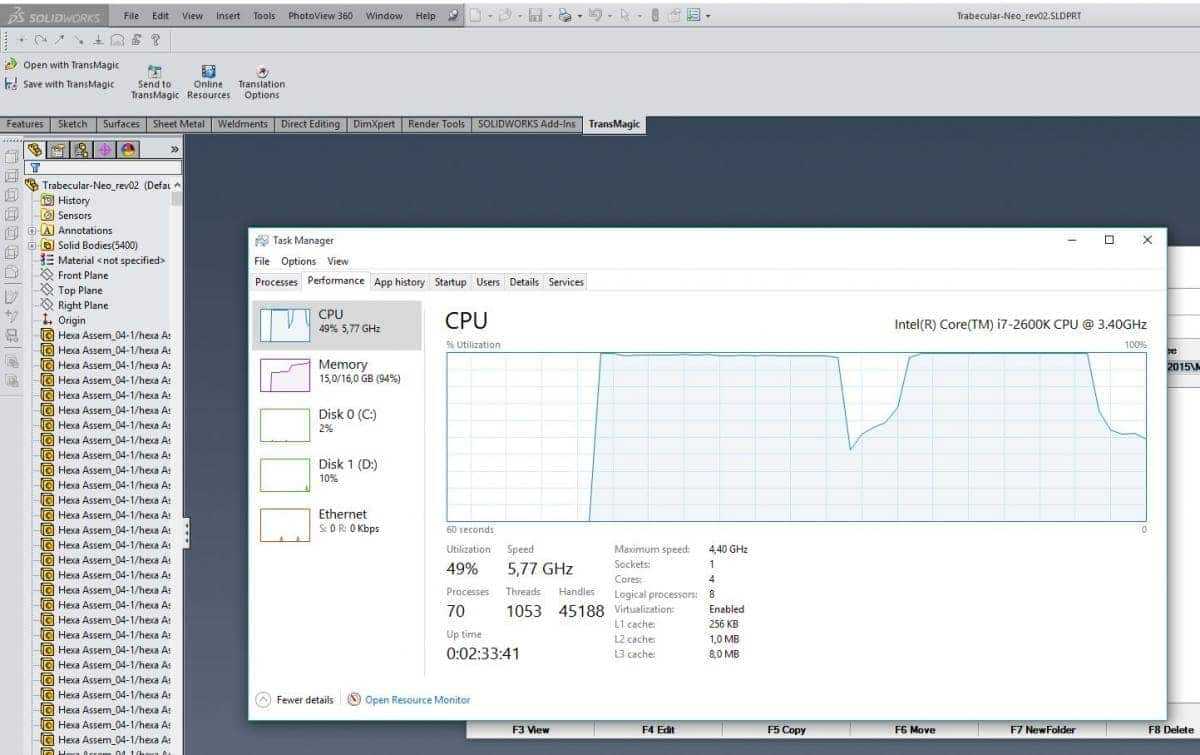The image size is (1200, 755).
Task: Click the SolidWorks Select cursor icon
Action: (x=624, y=15)
